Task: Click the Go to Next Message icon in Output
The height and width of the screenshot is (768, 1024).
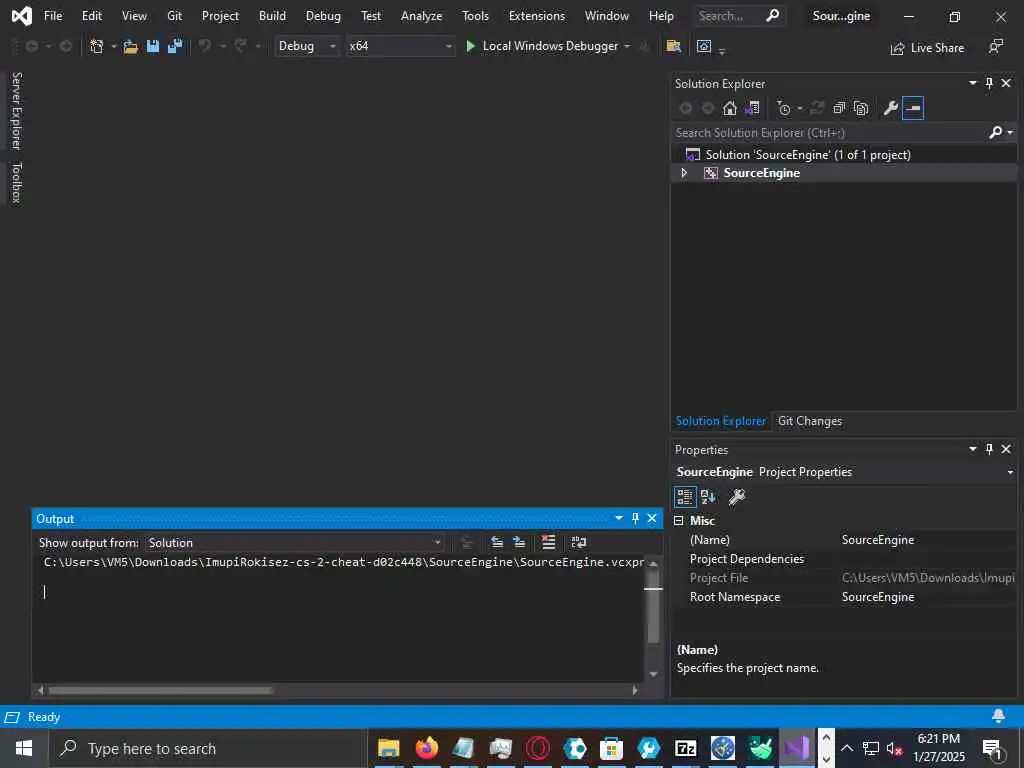Action: 519,542
